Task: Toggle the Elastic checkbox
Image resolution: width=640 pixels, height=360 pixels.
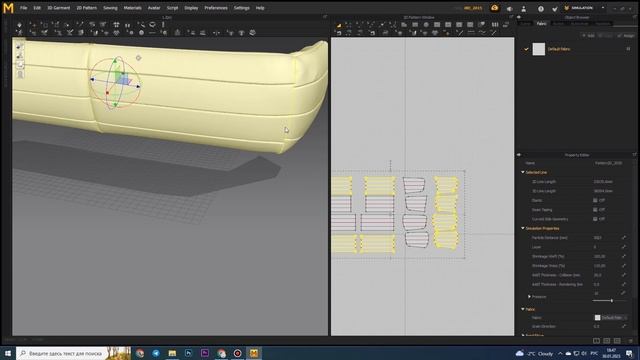Action: click(x=595, y=200)
